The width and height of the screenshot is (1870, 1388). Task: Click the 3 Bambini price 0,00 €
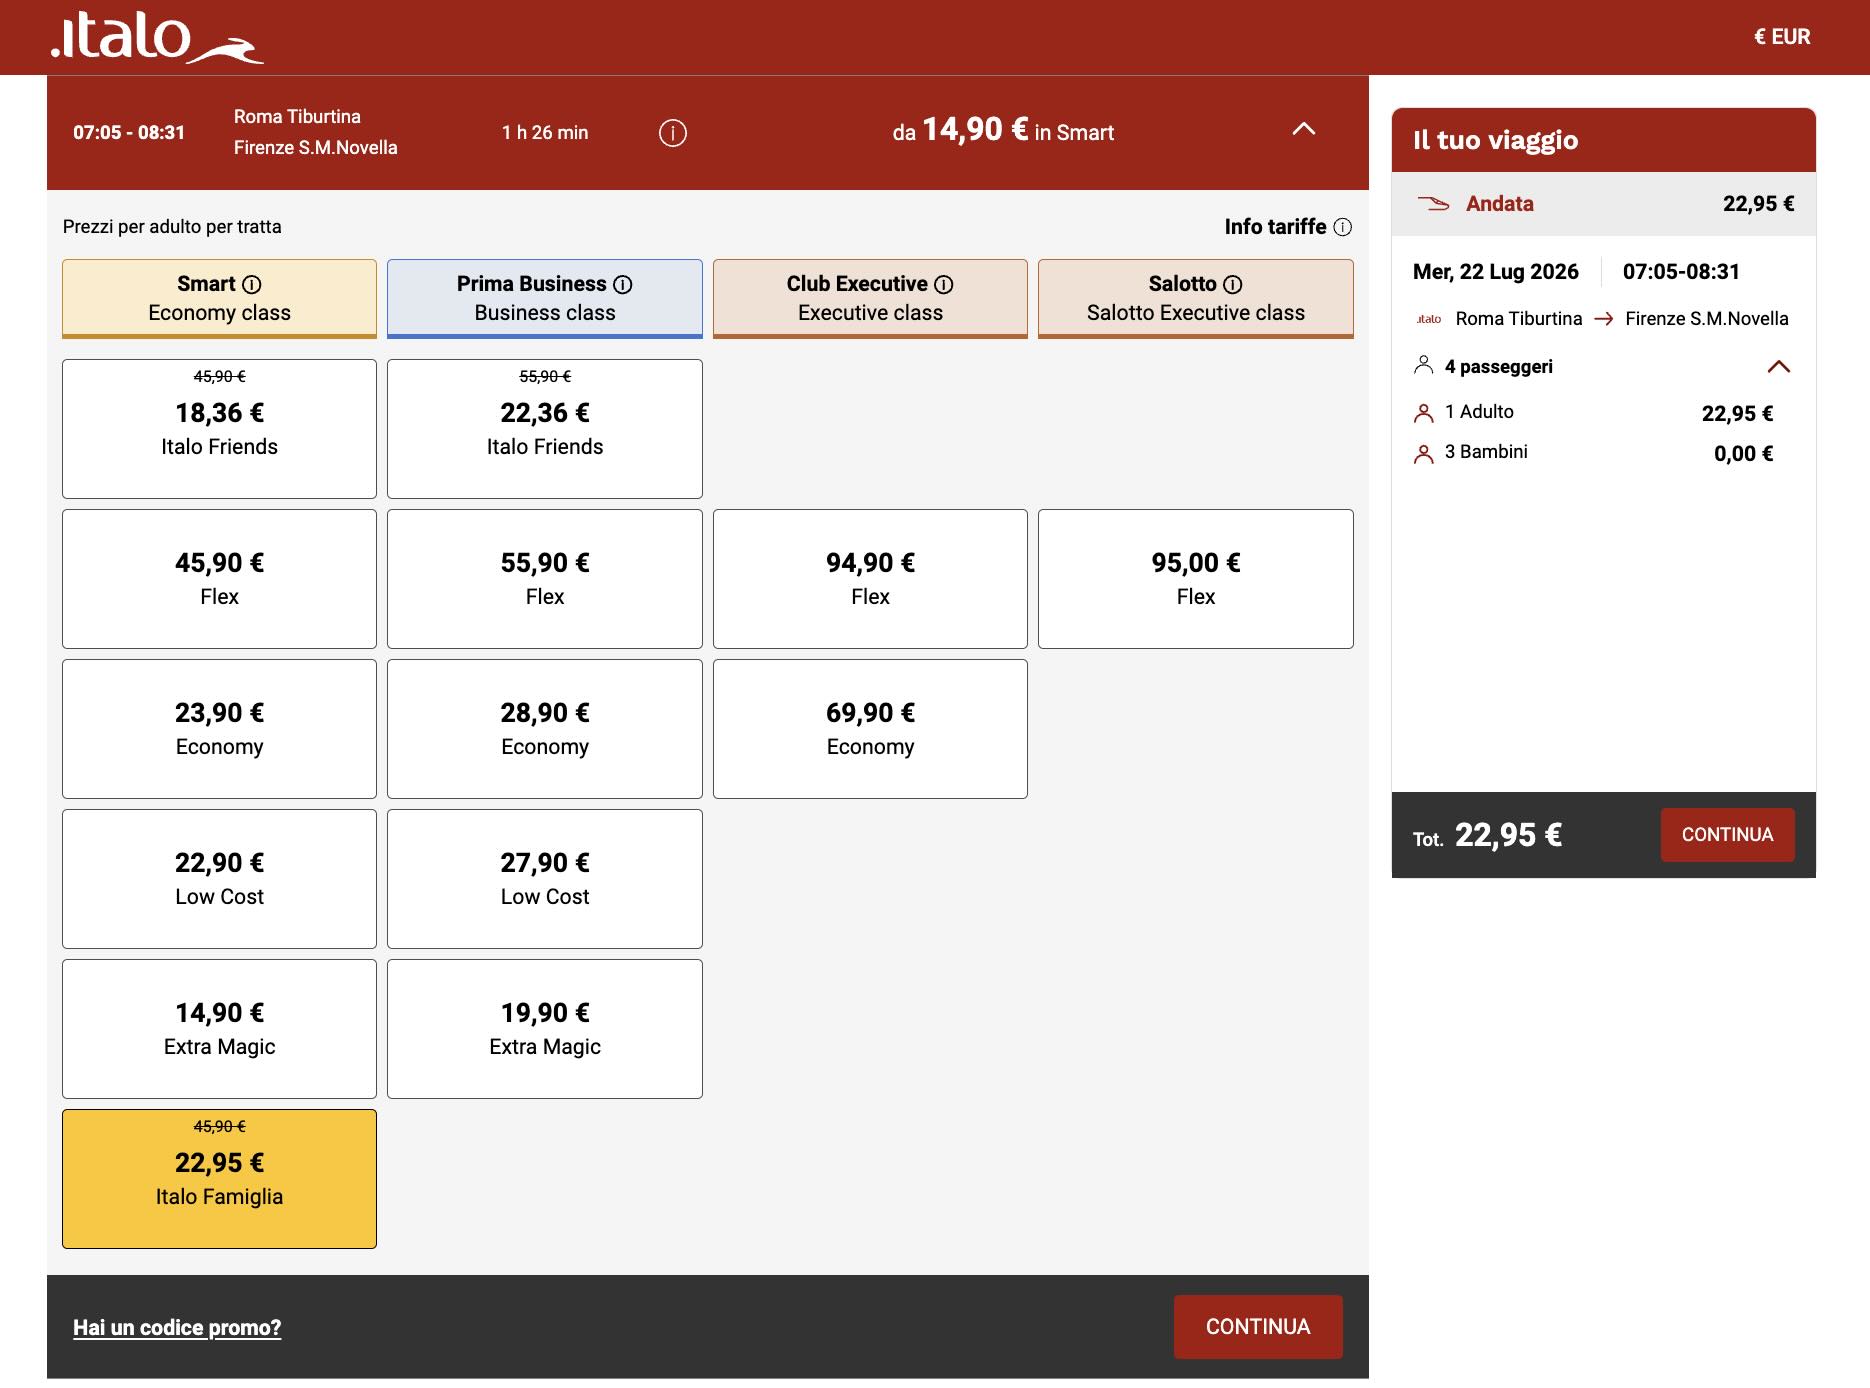1744,454
